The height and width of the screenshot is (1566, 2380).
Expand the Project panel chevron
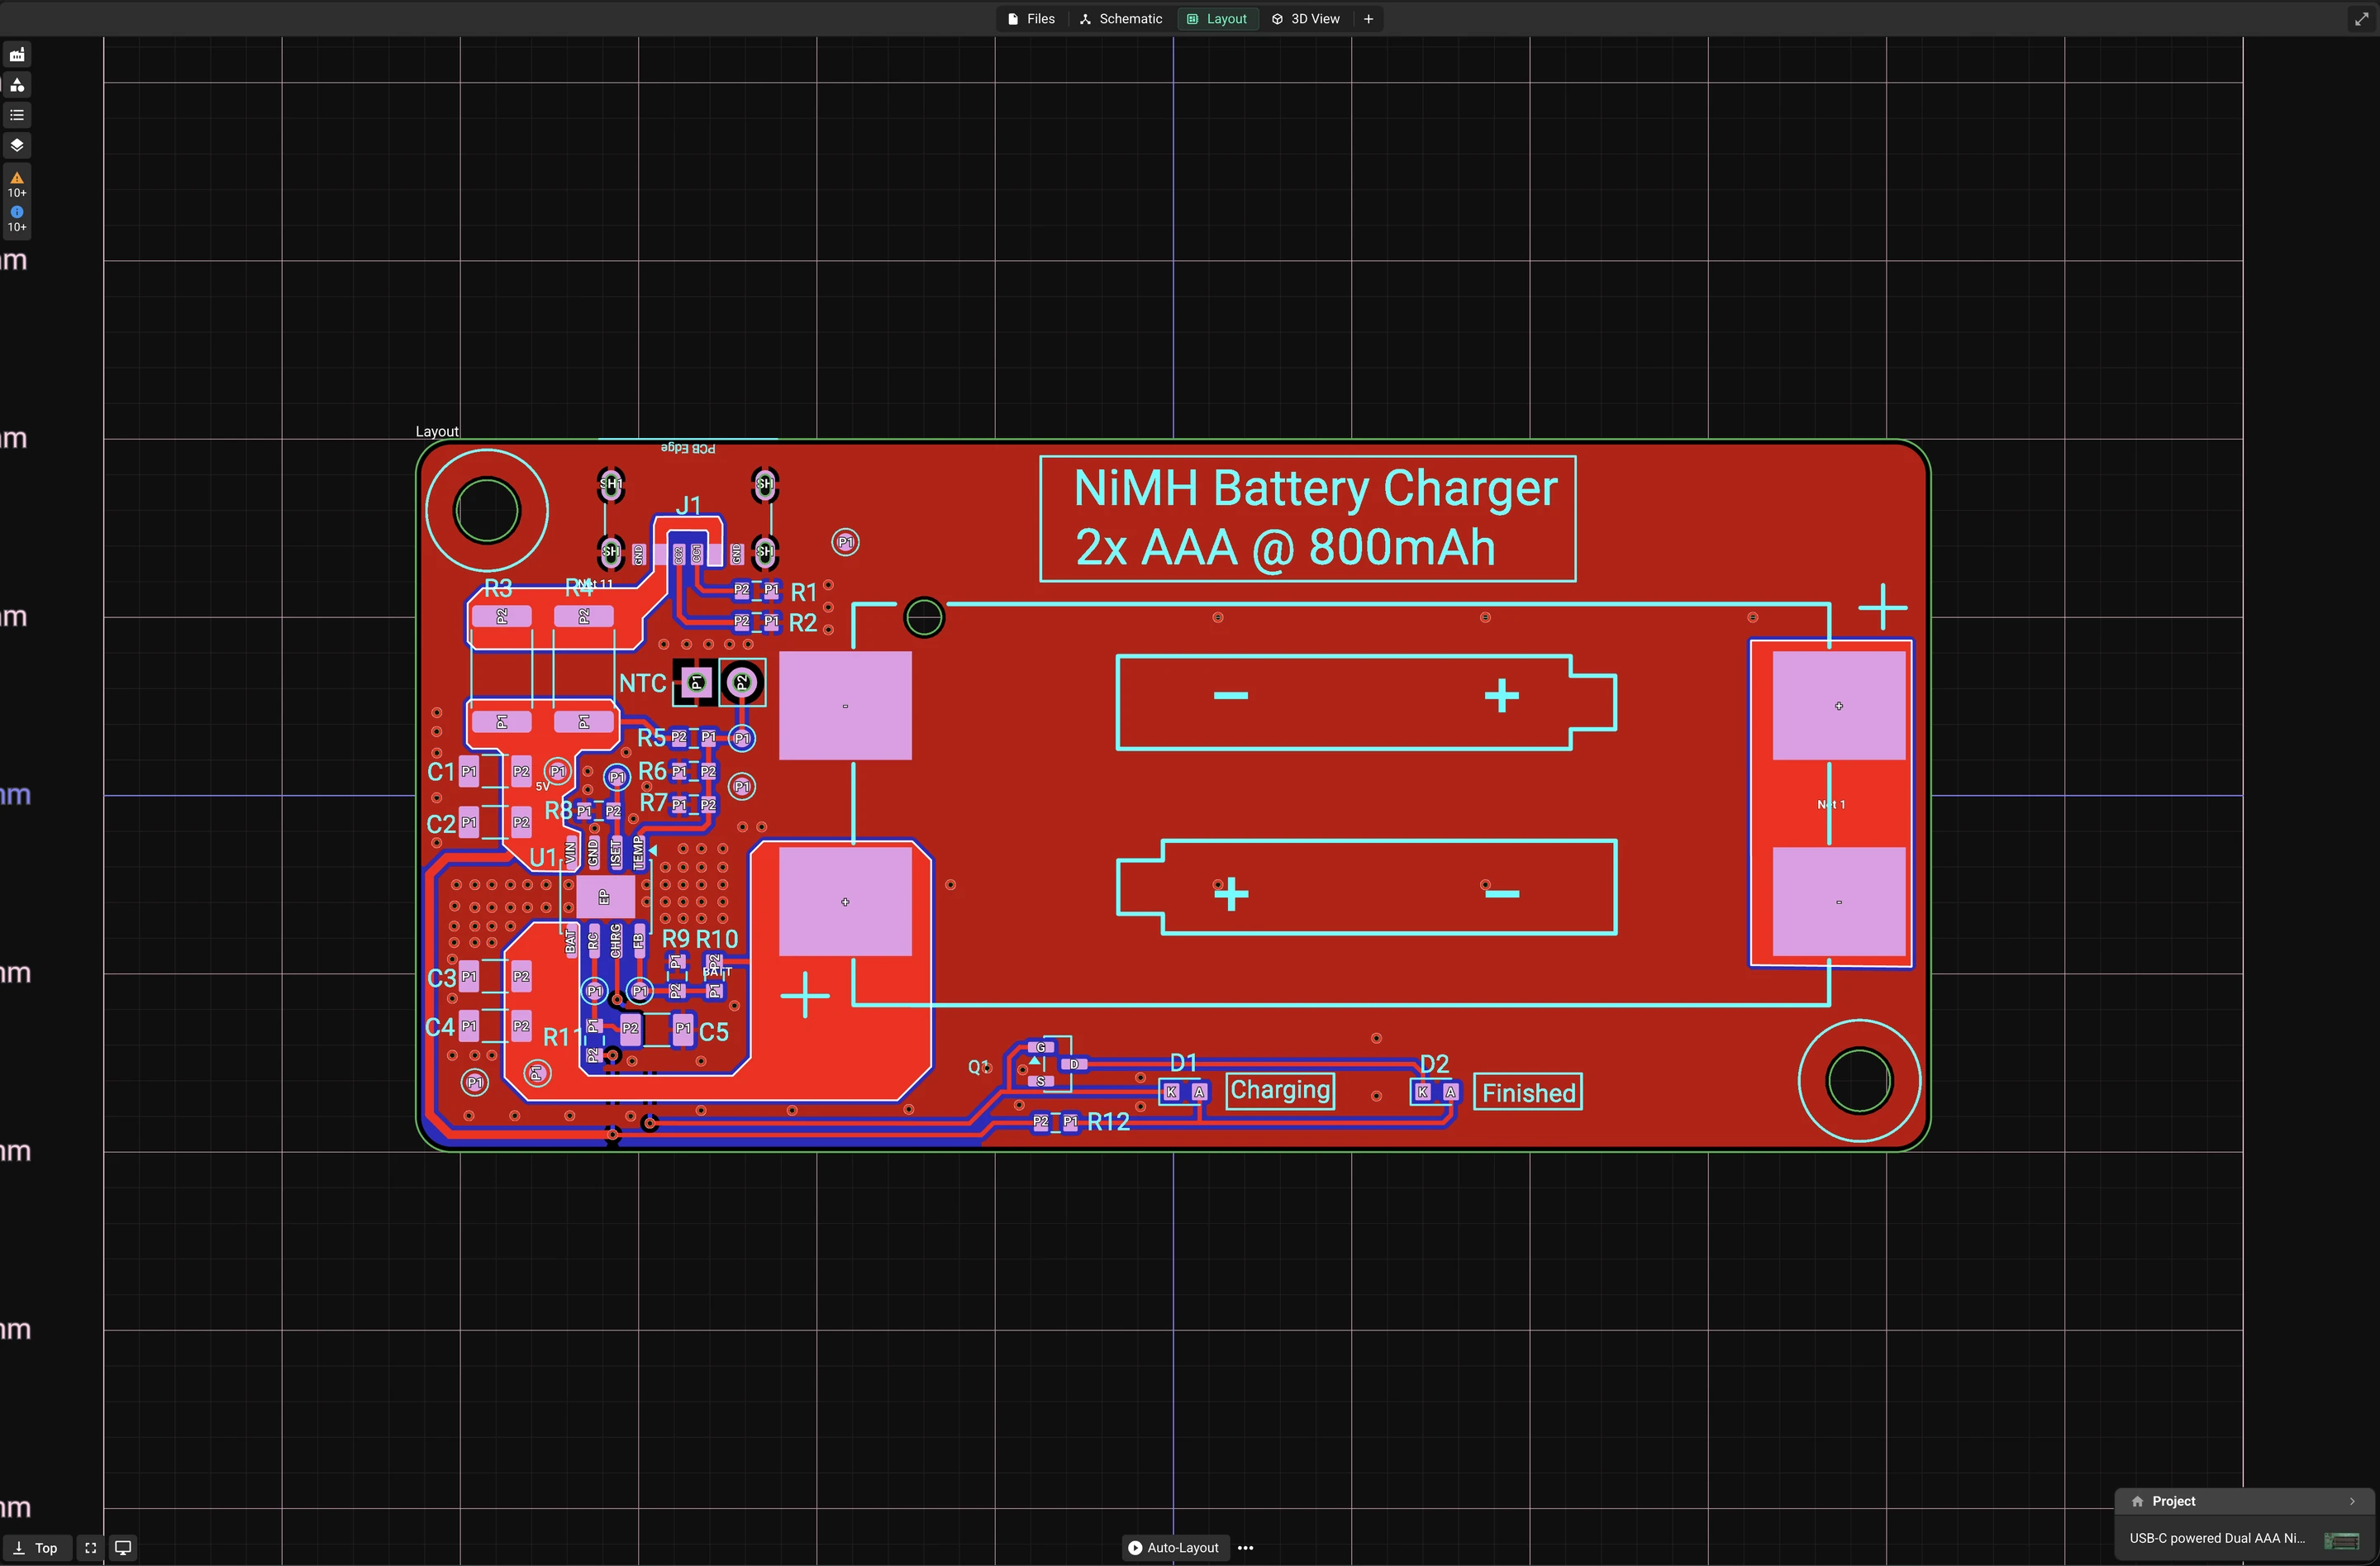(2352, 1501)
